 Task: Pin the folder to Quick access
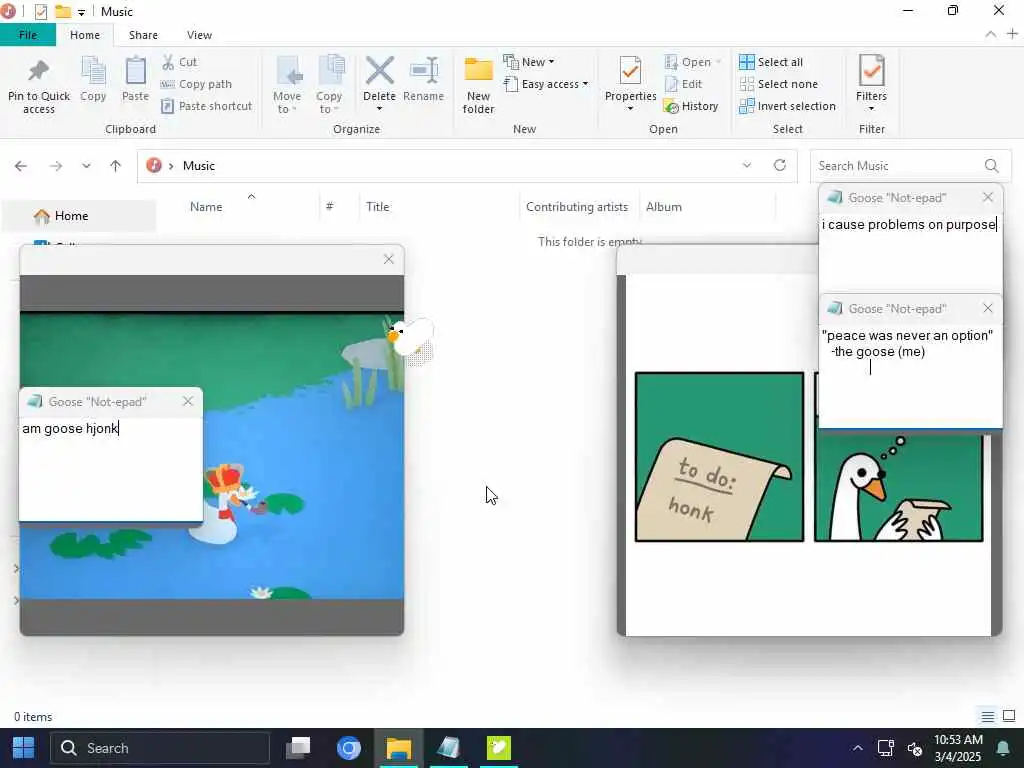tap(39, 87)
